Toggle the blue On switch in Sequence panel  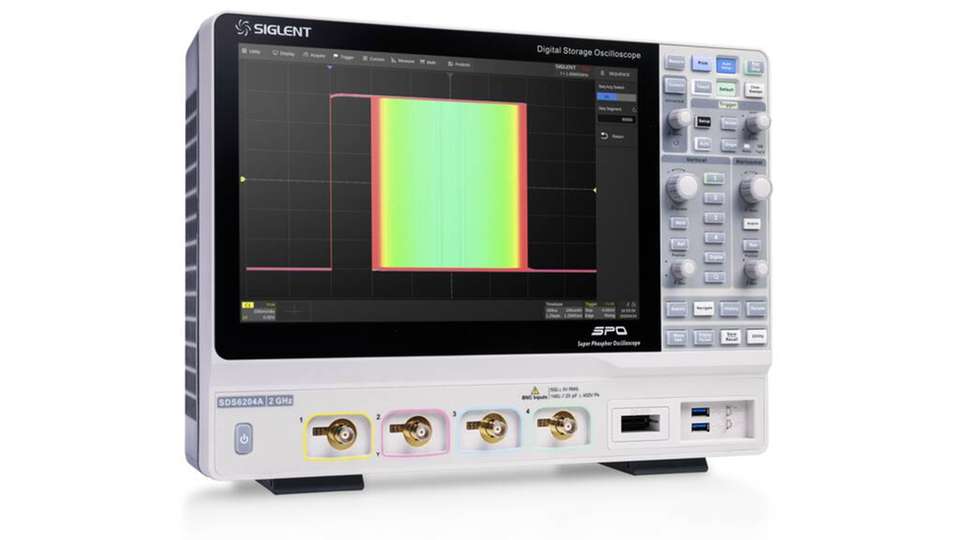pos(616,97)
